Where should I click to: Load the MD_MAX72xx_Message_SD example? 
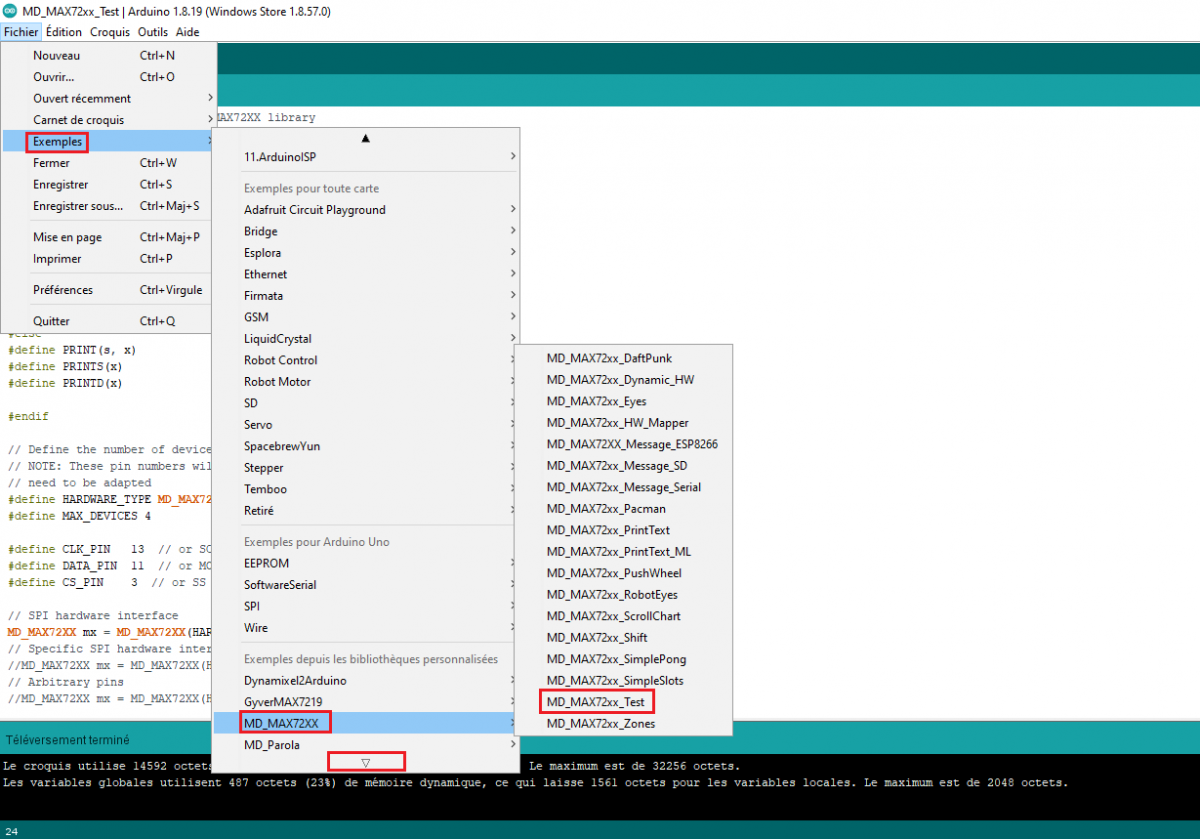pos(624,466)
